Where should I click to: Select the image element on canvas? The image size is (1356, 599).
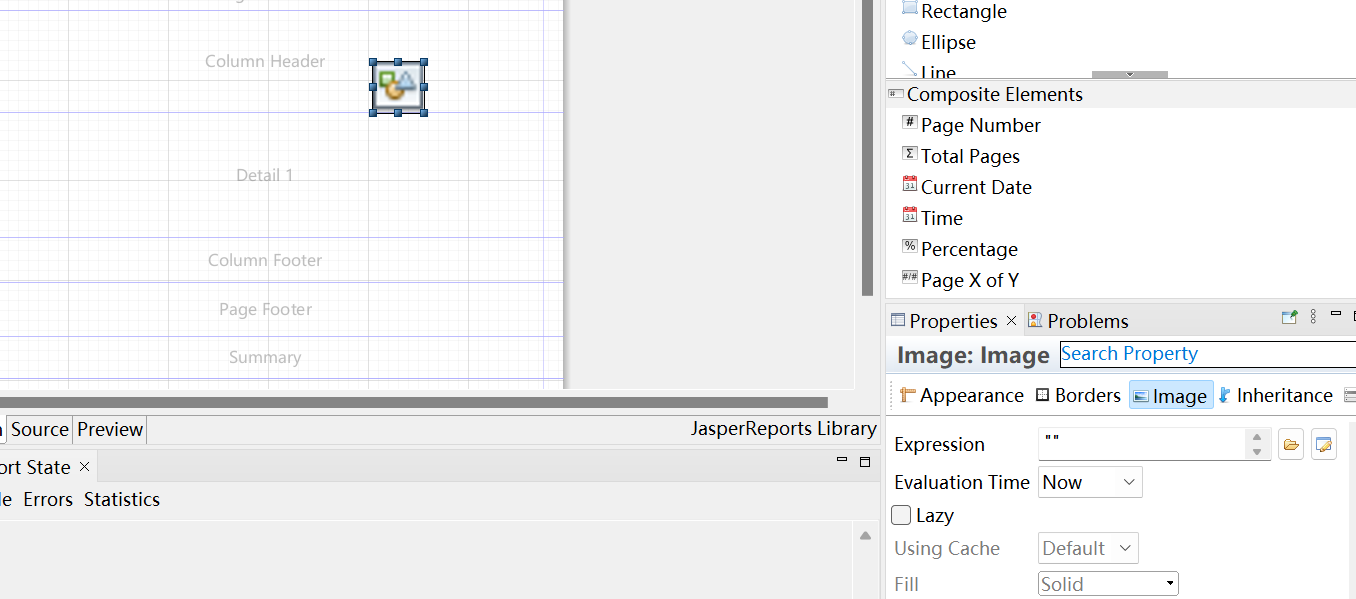398,87
